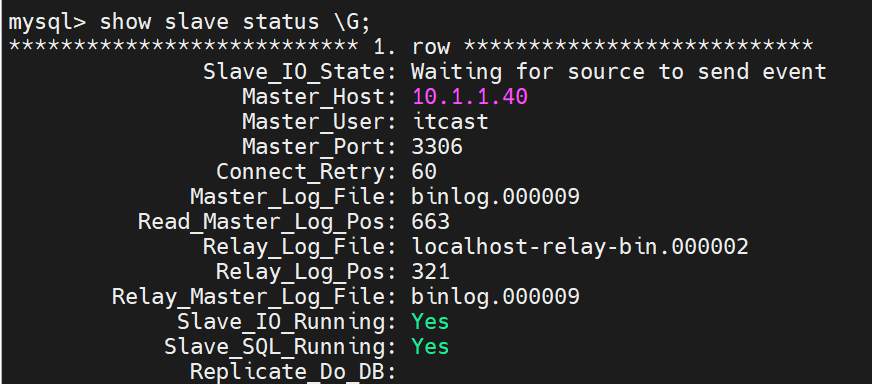Click the magenta Master_Host IP 10.1.1.40
872x384 pixels.
(469, 97)
